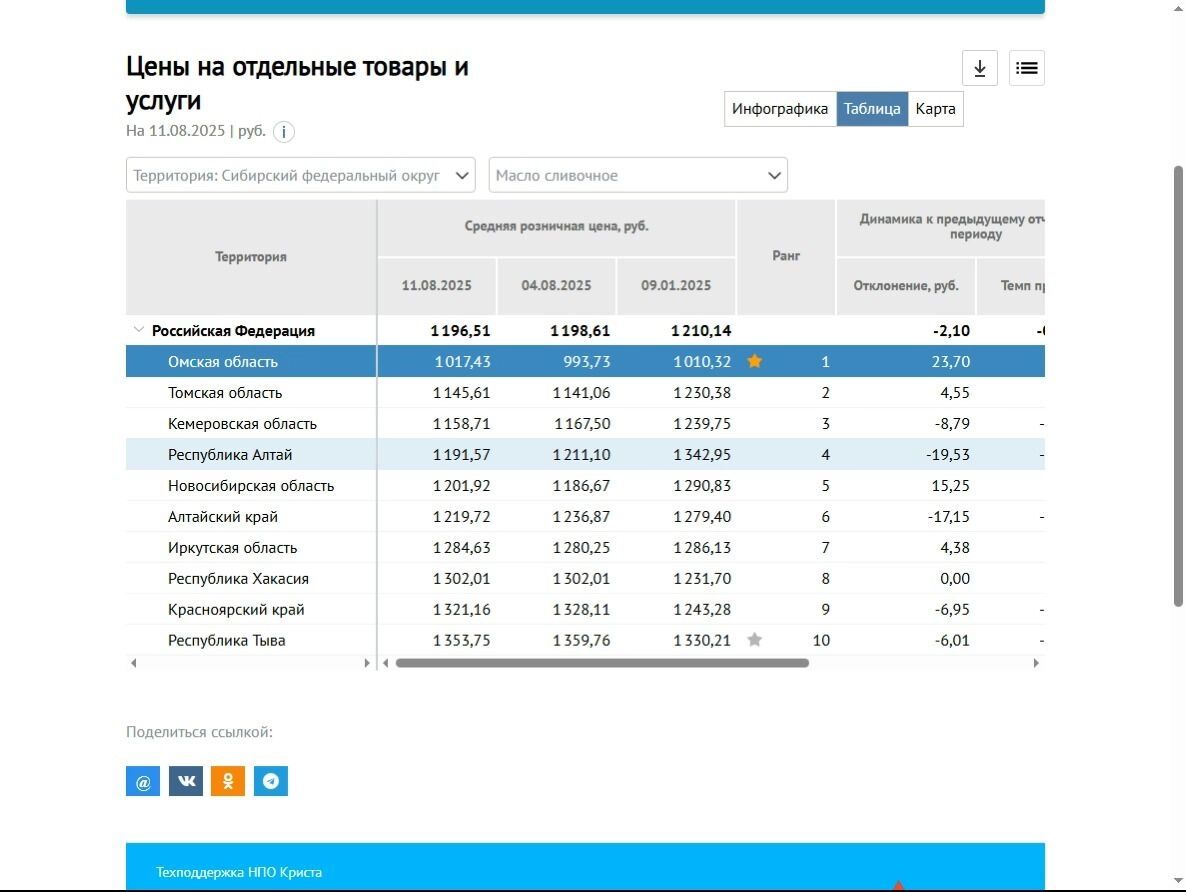Collapse the Российская Федерация row
Viewport: 1186px width, 892px height.
point(138,330)
